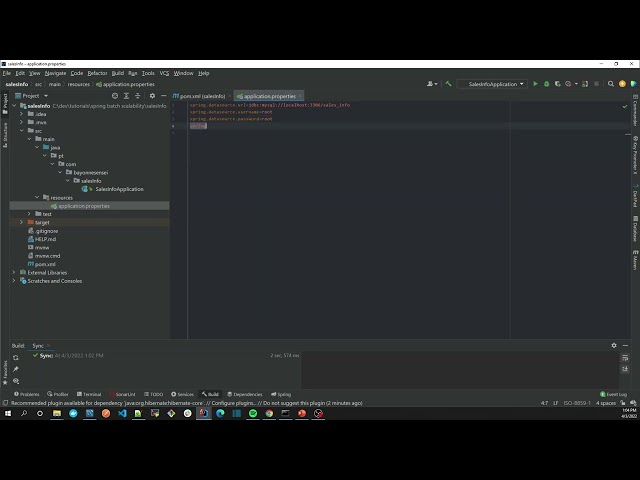Open the Problems tool window tab
640x480 pixels.
[x=27, y=394]
